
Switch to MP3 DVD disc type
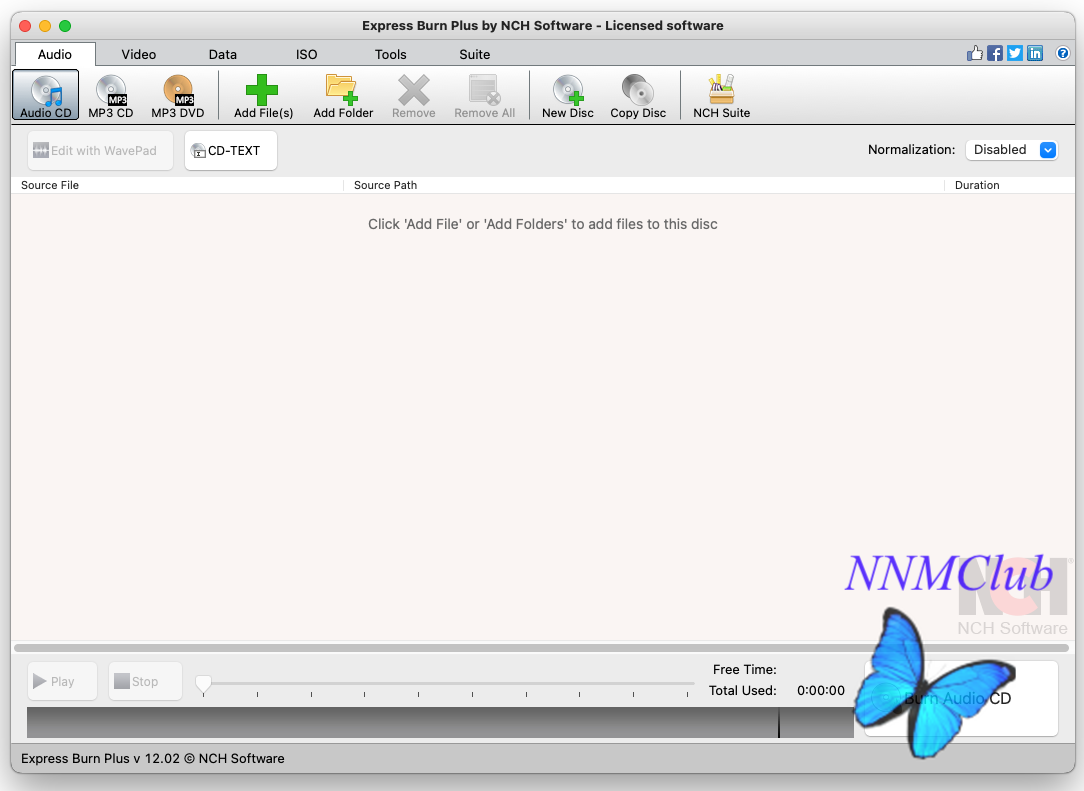click(178, 95)
